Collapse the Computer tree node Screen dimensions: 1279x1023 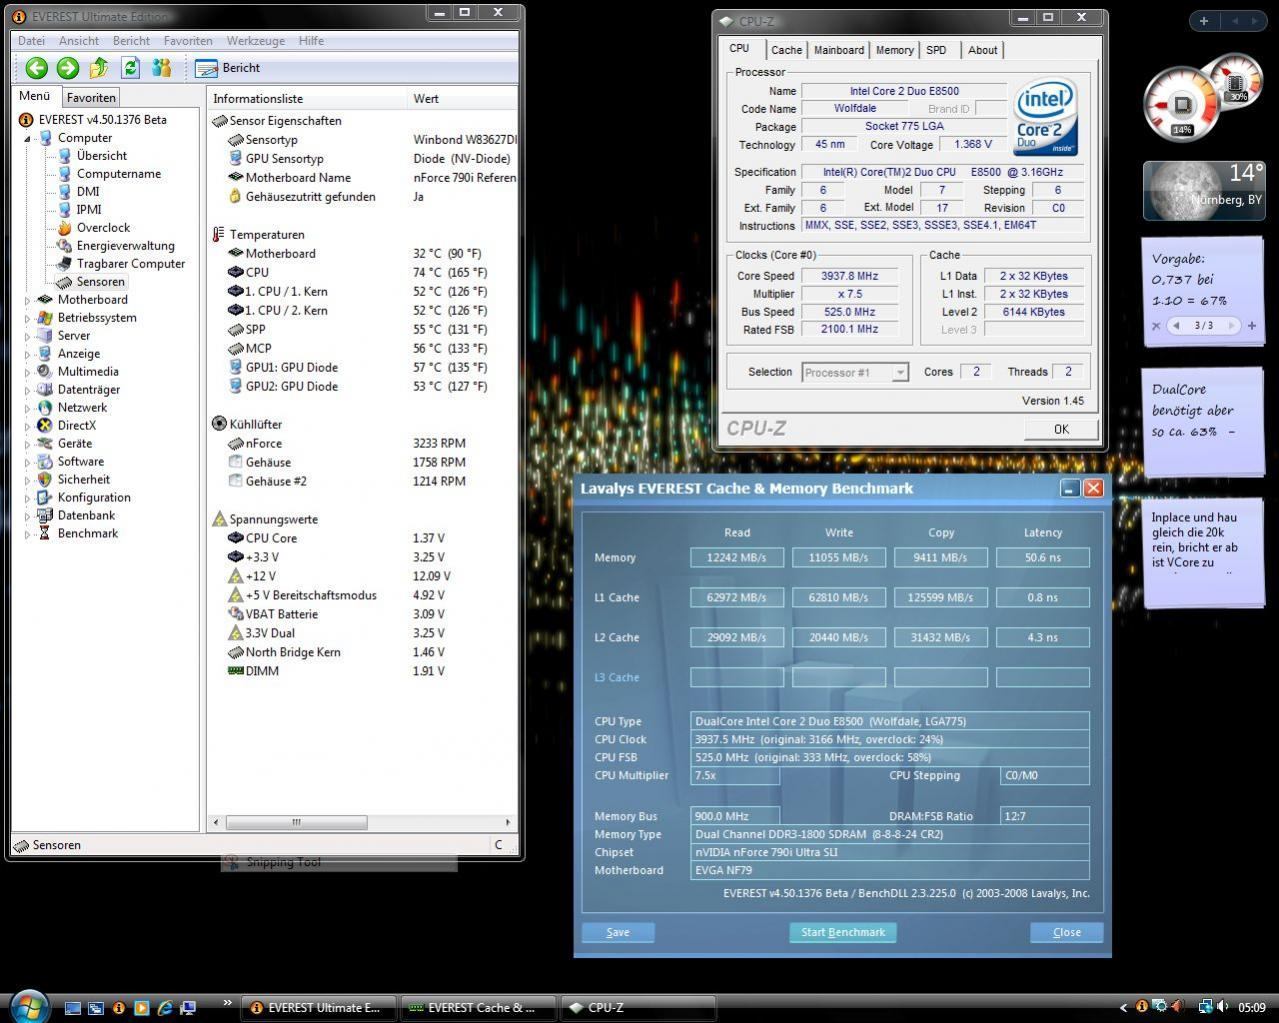point(28,138)
